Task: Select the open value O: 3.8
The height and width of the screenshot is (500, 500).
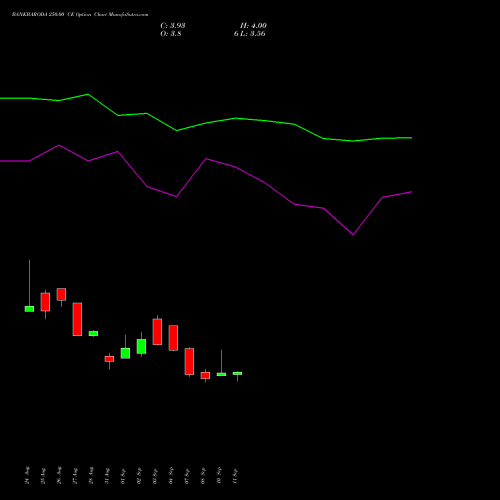Action: (x=171, y=34)
